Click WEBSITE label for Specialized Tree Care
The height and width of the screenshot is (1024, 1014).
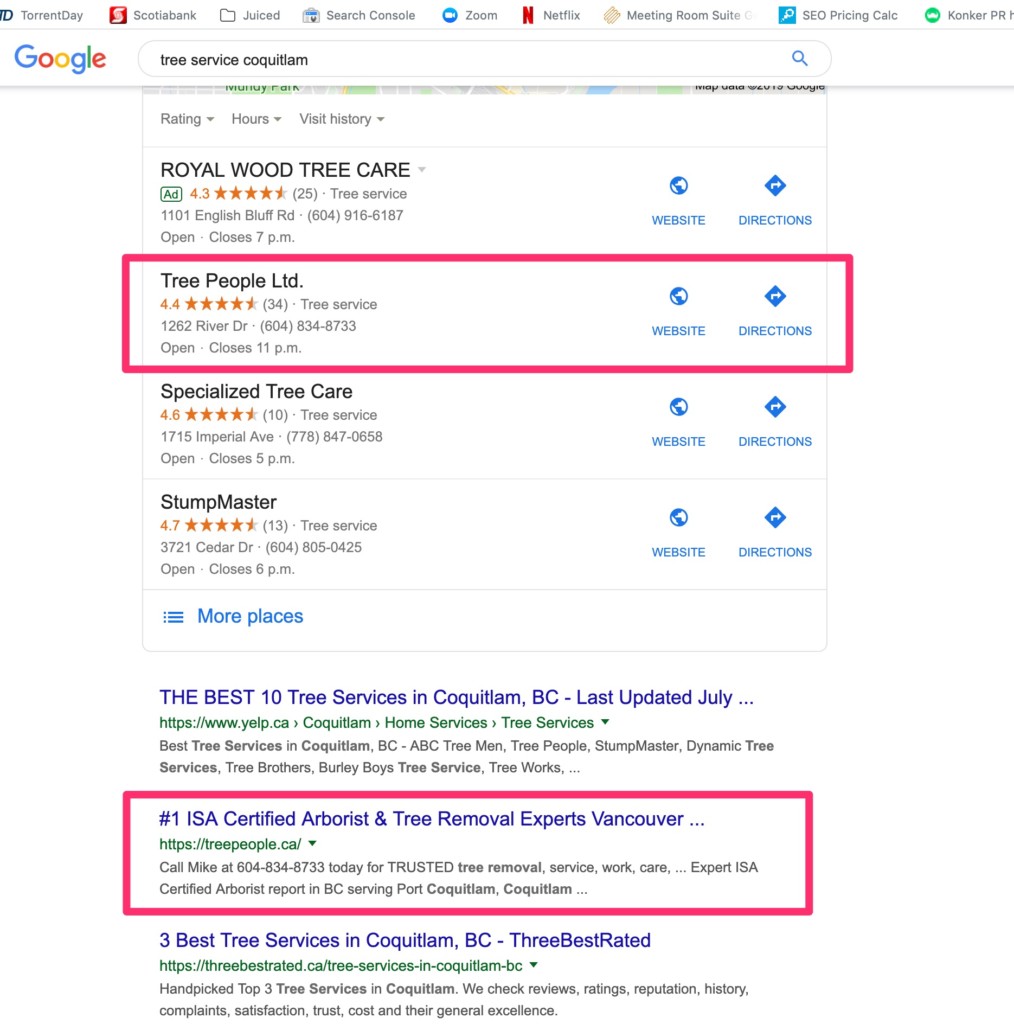[x=678, y=441]
